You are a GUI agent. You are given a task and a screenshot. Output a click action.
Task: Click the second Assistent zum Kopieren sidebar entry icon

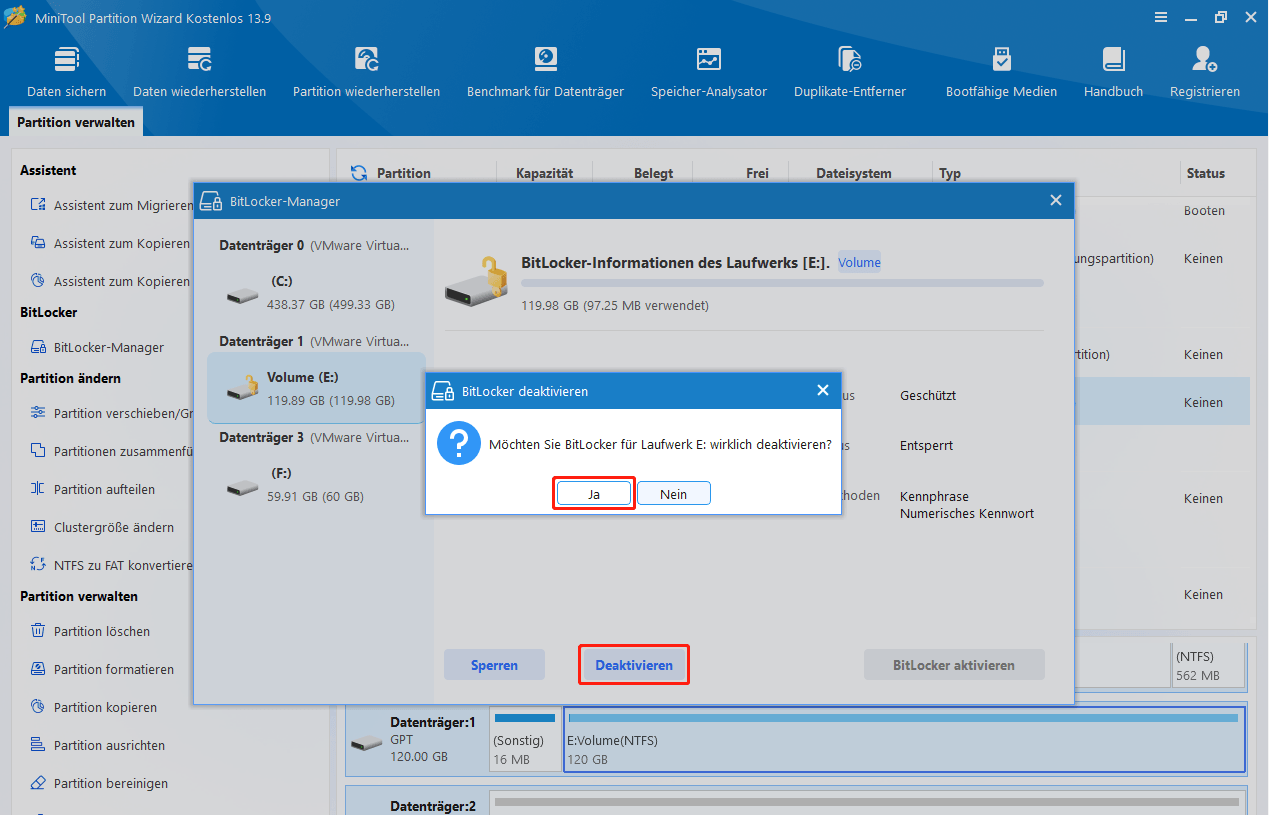[38, 281]
